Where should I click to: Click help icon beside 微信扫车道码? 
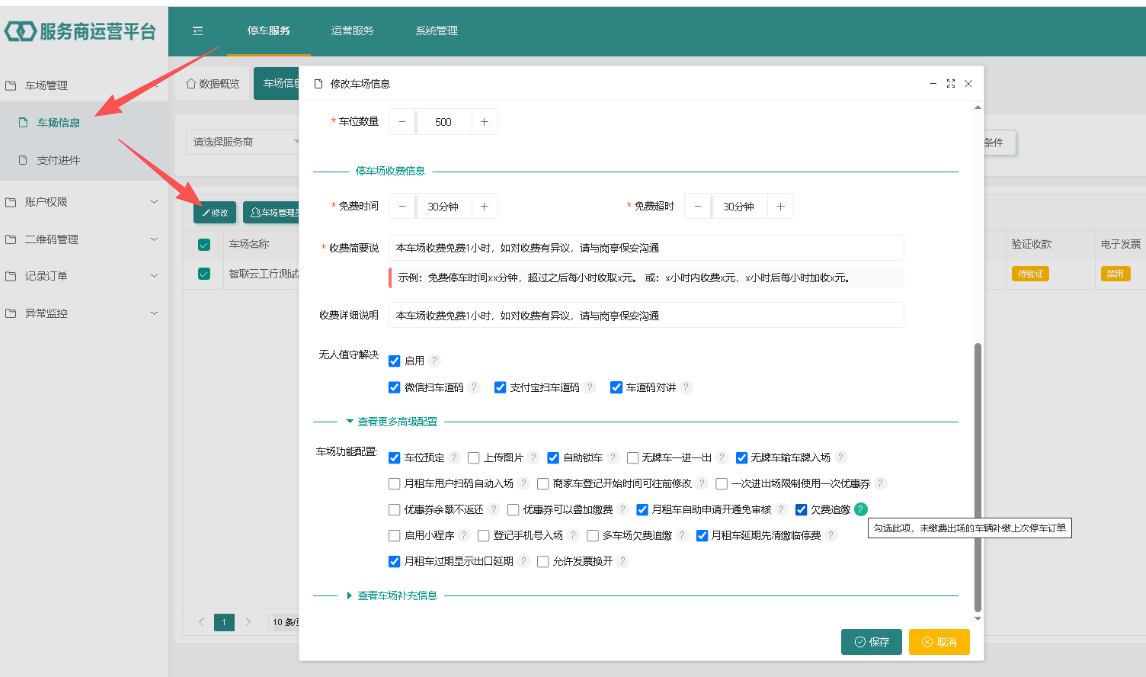click(x=474, y=387)
